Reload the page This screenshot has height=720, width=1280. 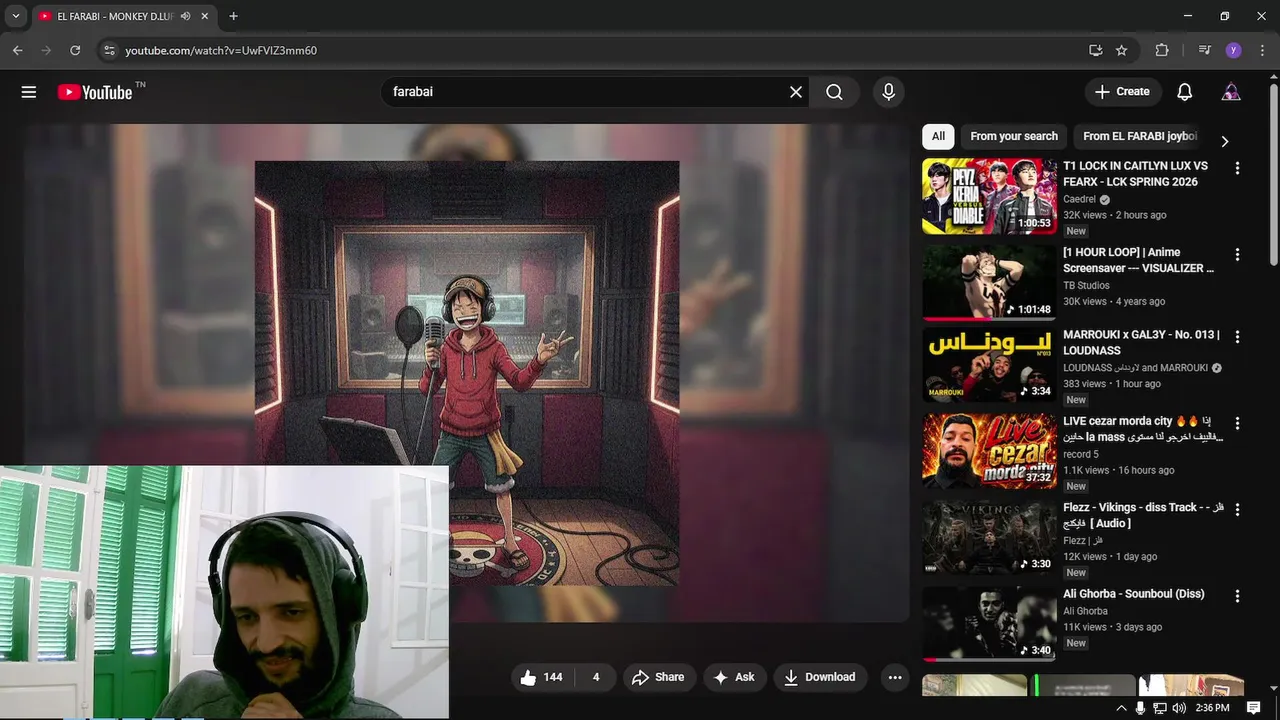point(75,50)
